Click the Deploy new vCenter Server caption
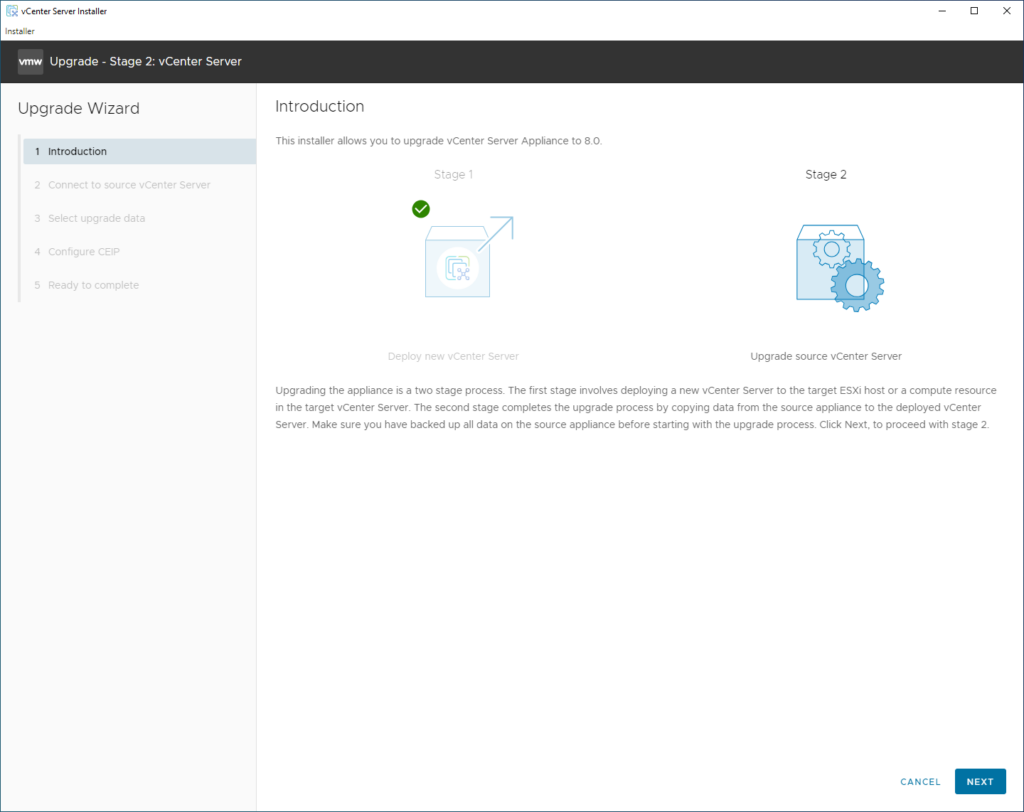 click(453, 356)
